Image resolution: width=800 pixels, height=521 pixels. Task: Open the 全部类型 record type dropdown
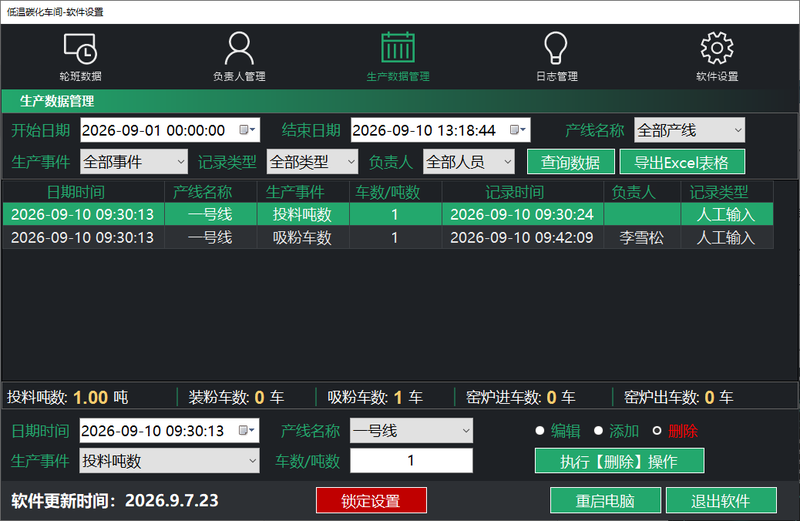[312, 162]
